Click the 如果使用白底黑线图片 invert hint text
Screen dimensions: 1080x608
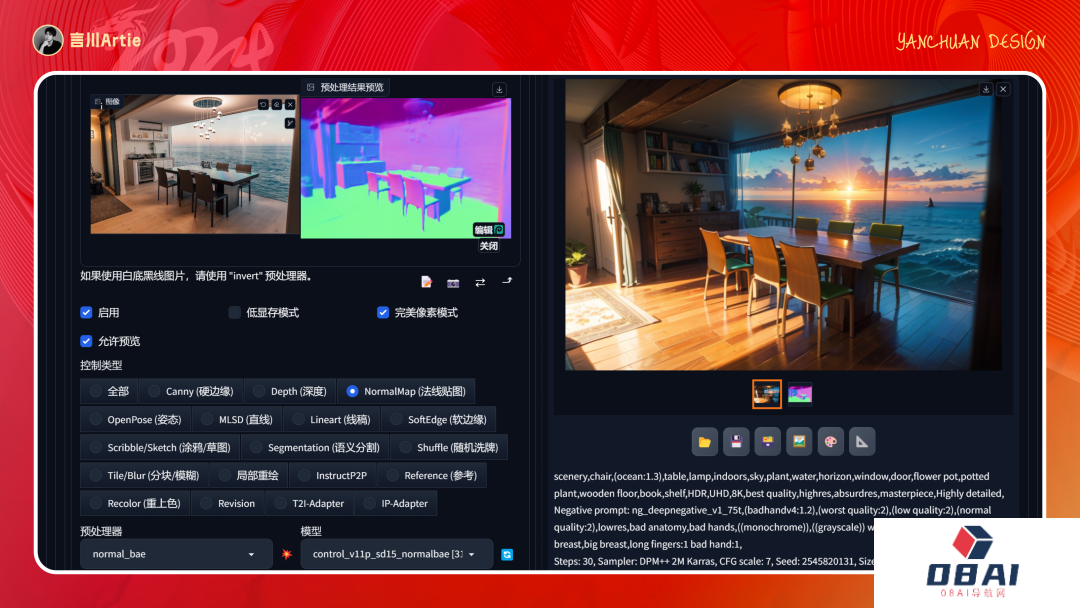point(197,276)
